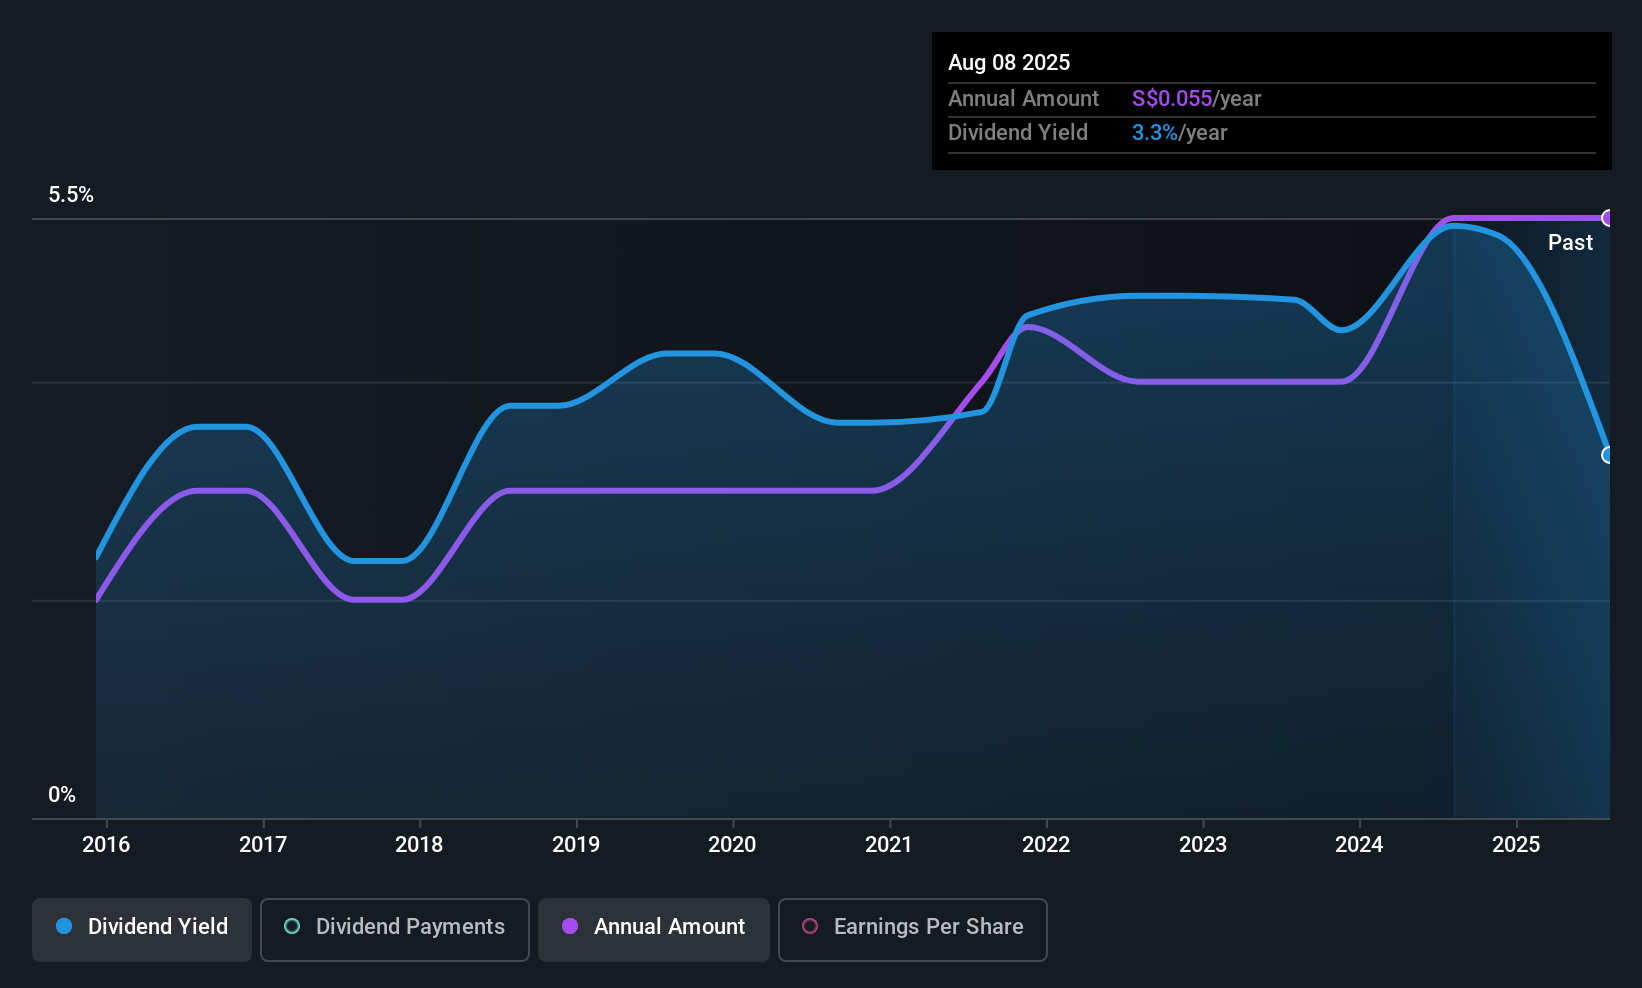Screen dimensions: 1642x988
Task: Click the S$0.055/year value in tooltip
Action: tap(1196, 99)
